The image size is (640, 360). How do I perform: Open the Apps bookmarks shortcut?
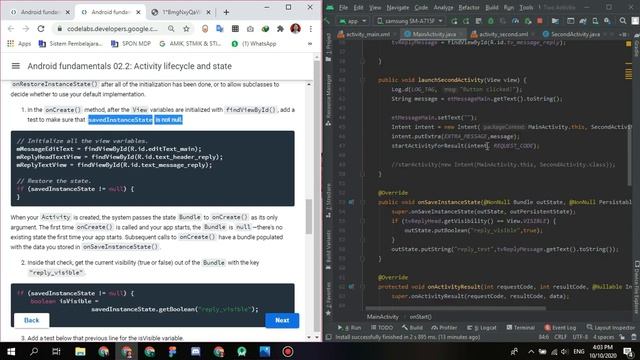[19, 44]
